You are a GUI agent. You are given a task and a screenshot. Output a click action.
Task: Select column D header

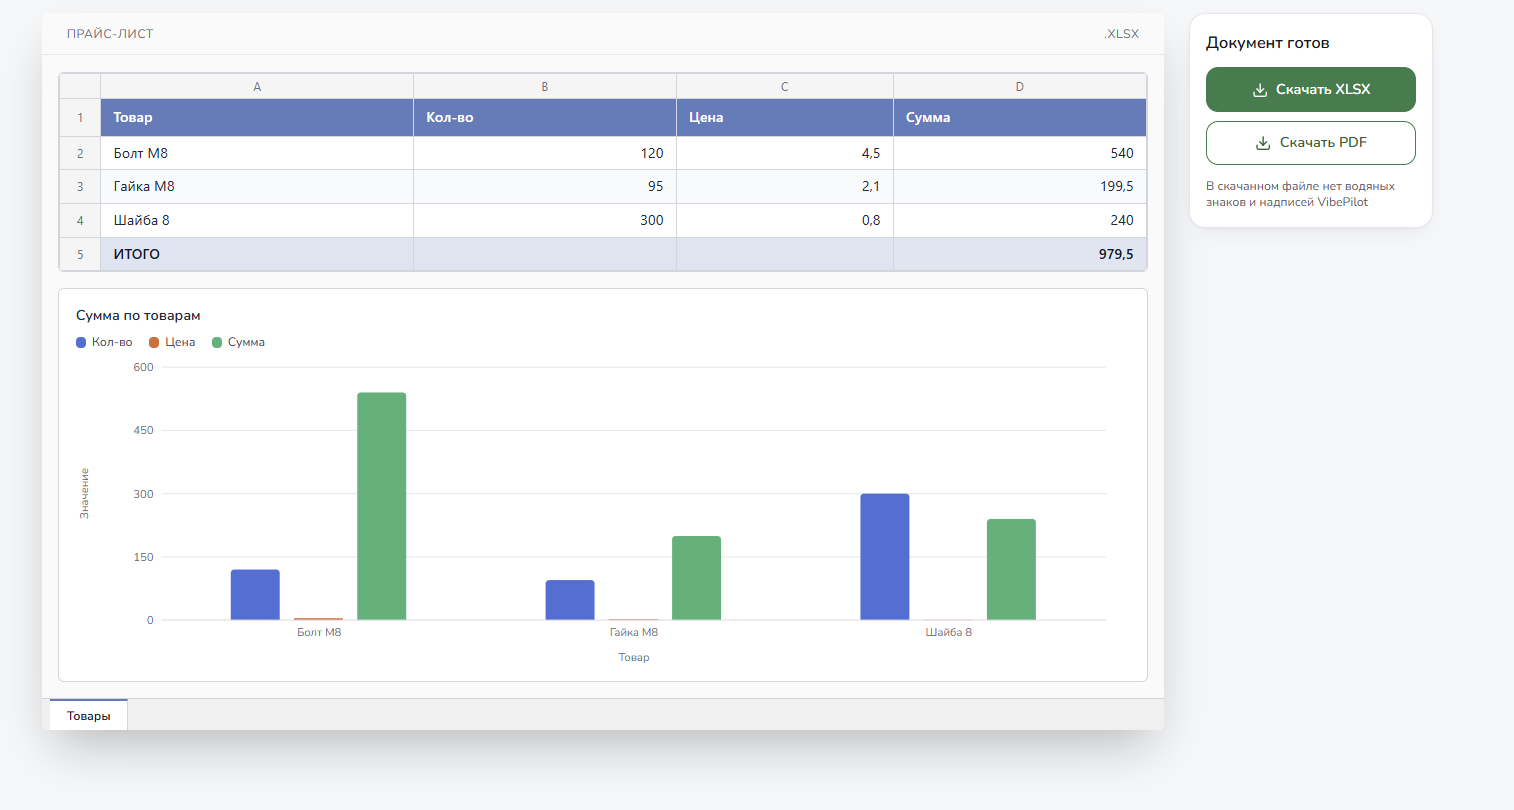coord(1020,87)
